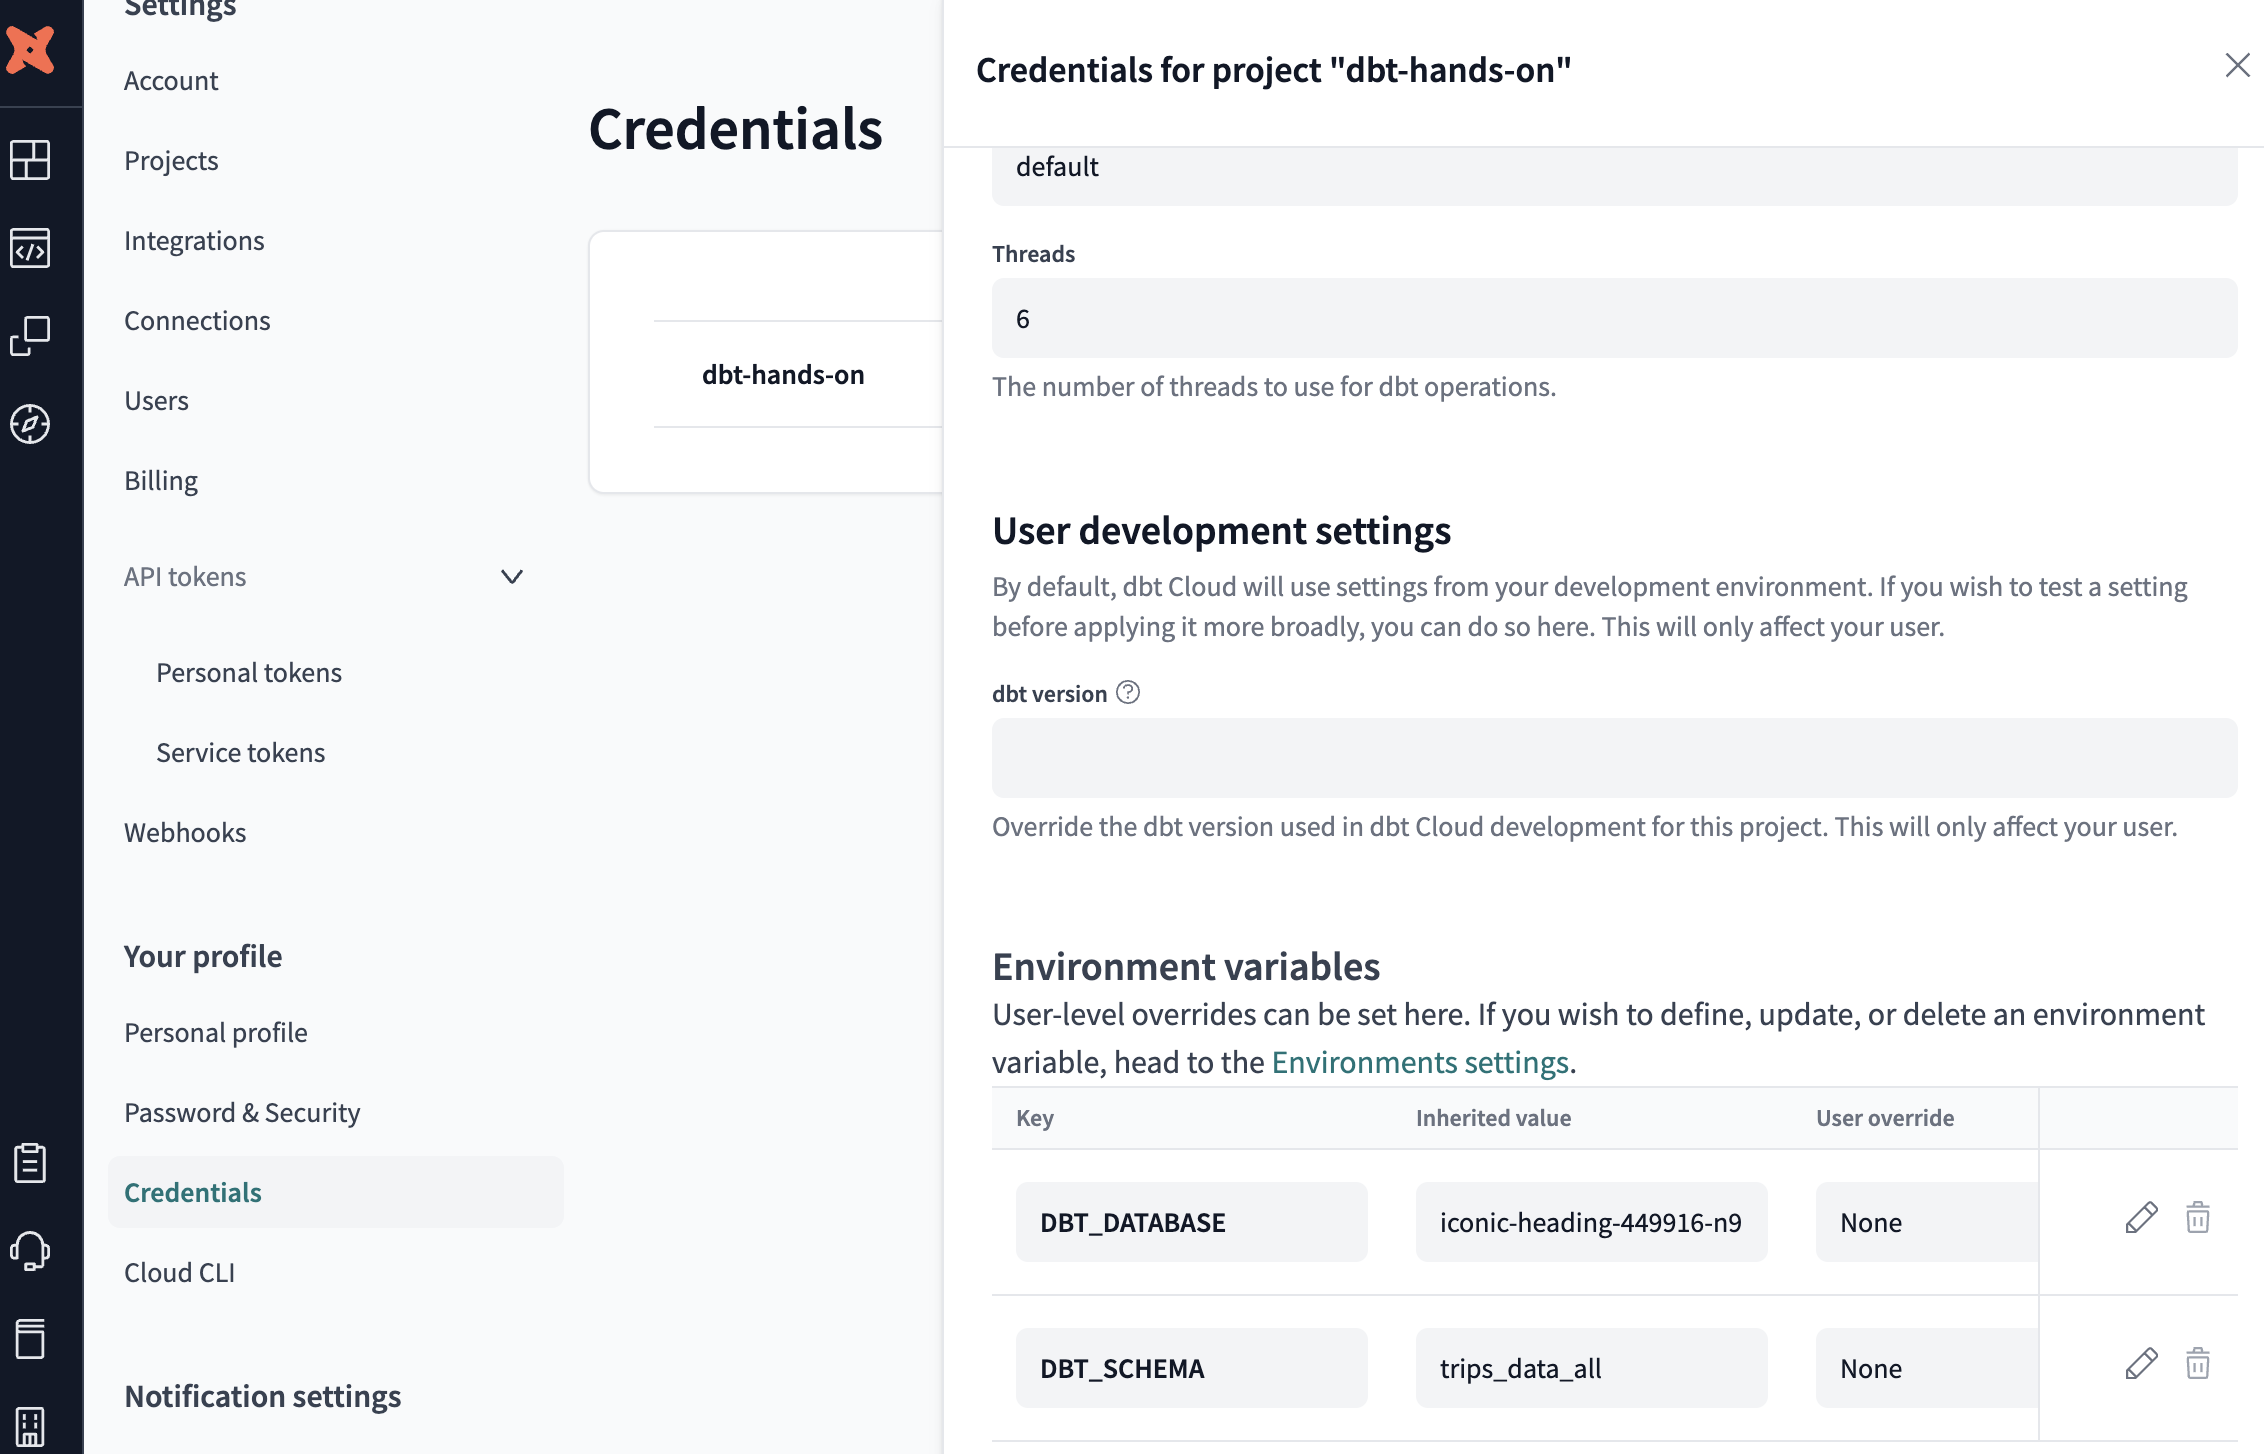2264x1454 pixels.
Task: Delete the DBT_DATABASE override with trash icon
Action: [x=2198, y=1218]
